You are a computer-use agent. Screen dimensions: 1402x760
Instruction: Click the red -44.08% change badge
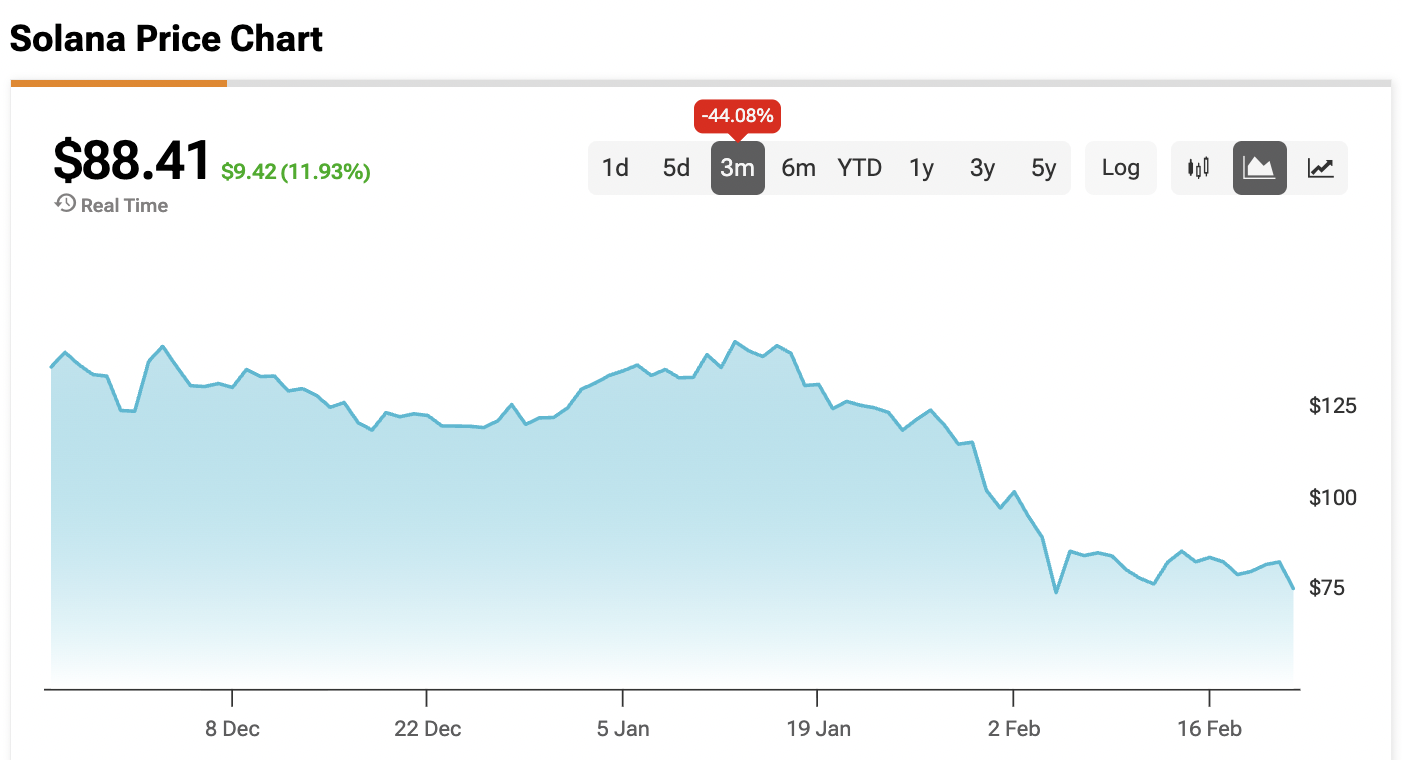[737, 116]
